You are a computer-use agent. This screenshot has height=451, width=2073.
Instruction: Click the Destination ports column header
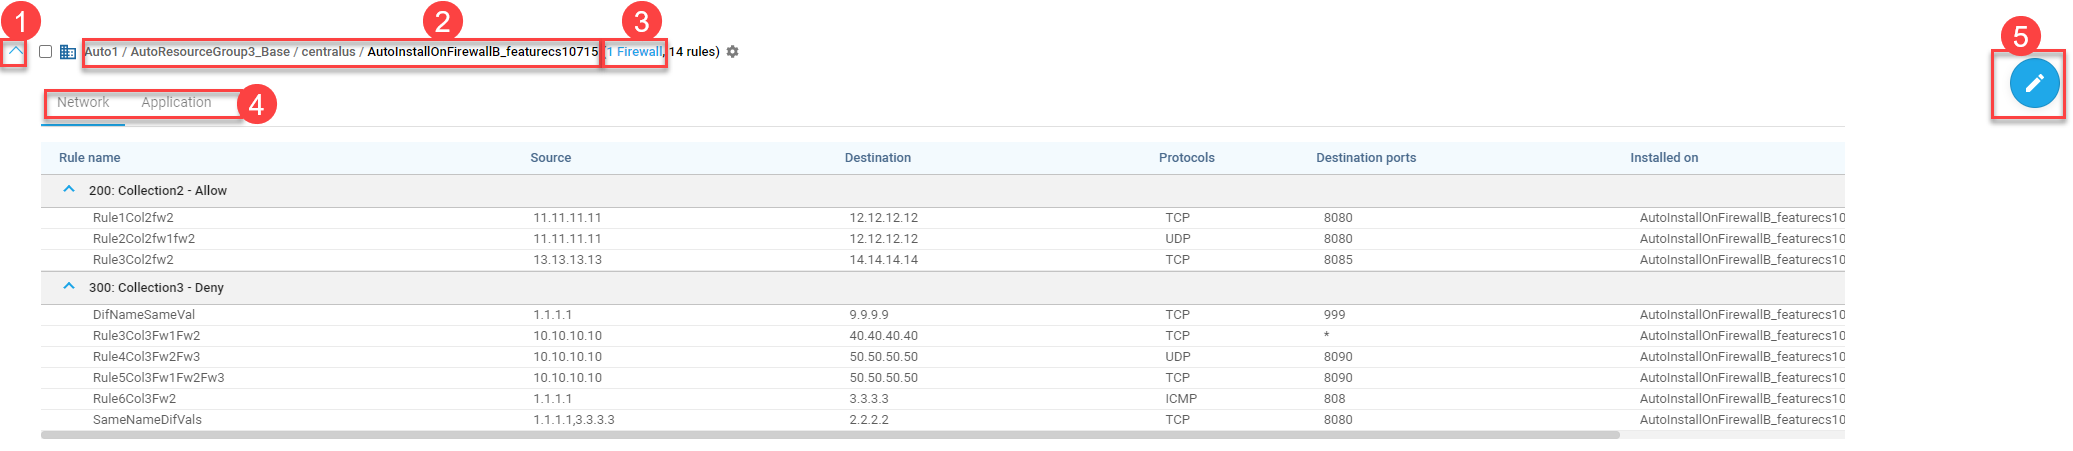1366,158
